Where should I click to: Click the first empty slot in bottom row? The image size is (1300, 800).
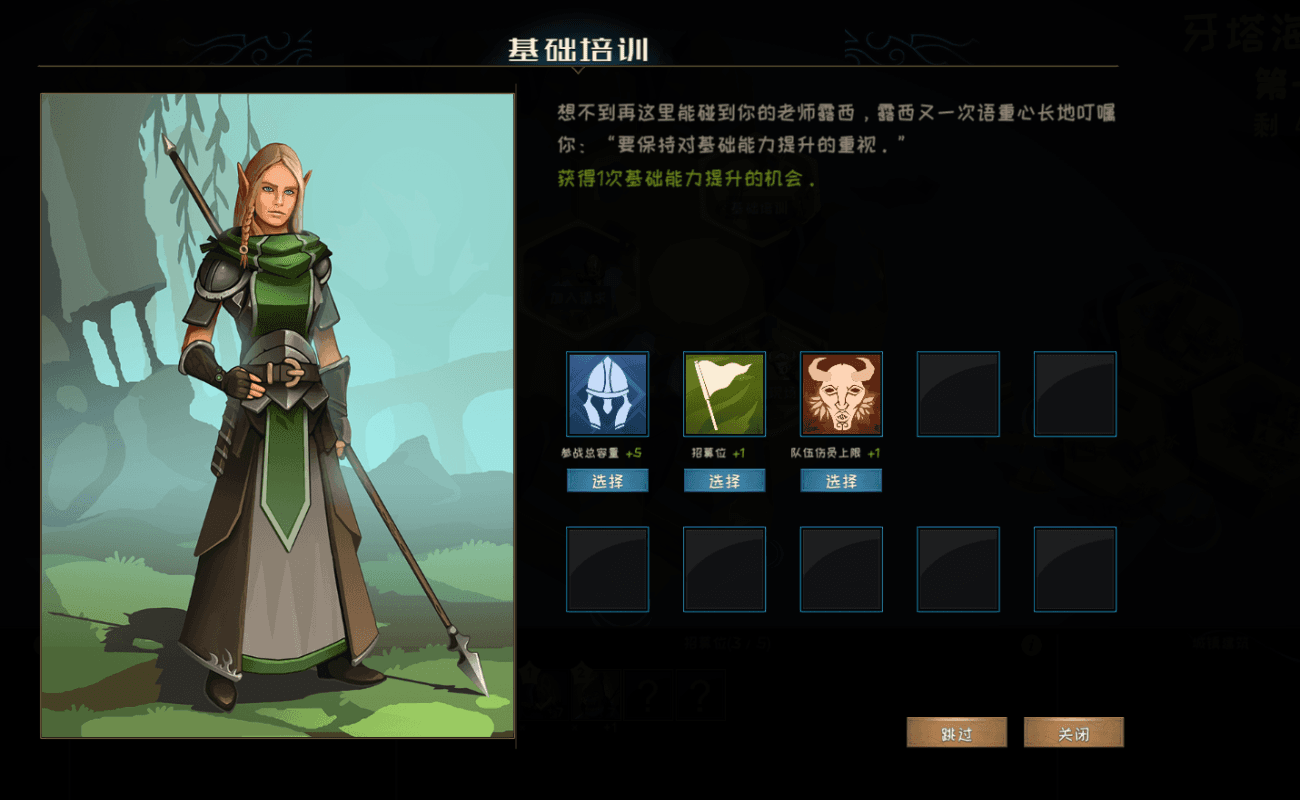pyautogui.click(x=608, y=569)
